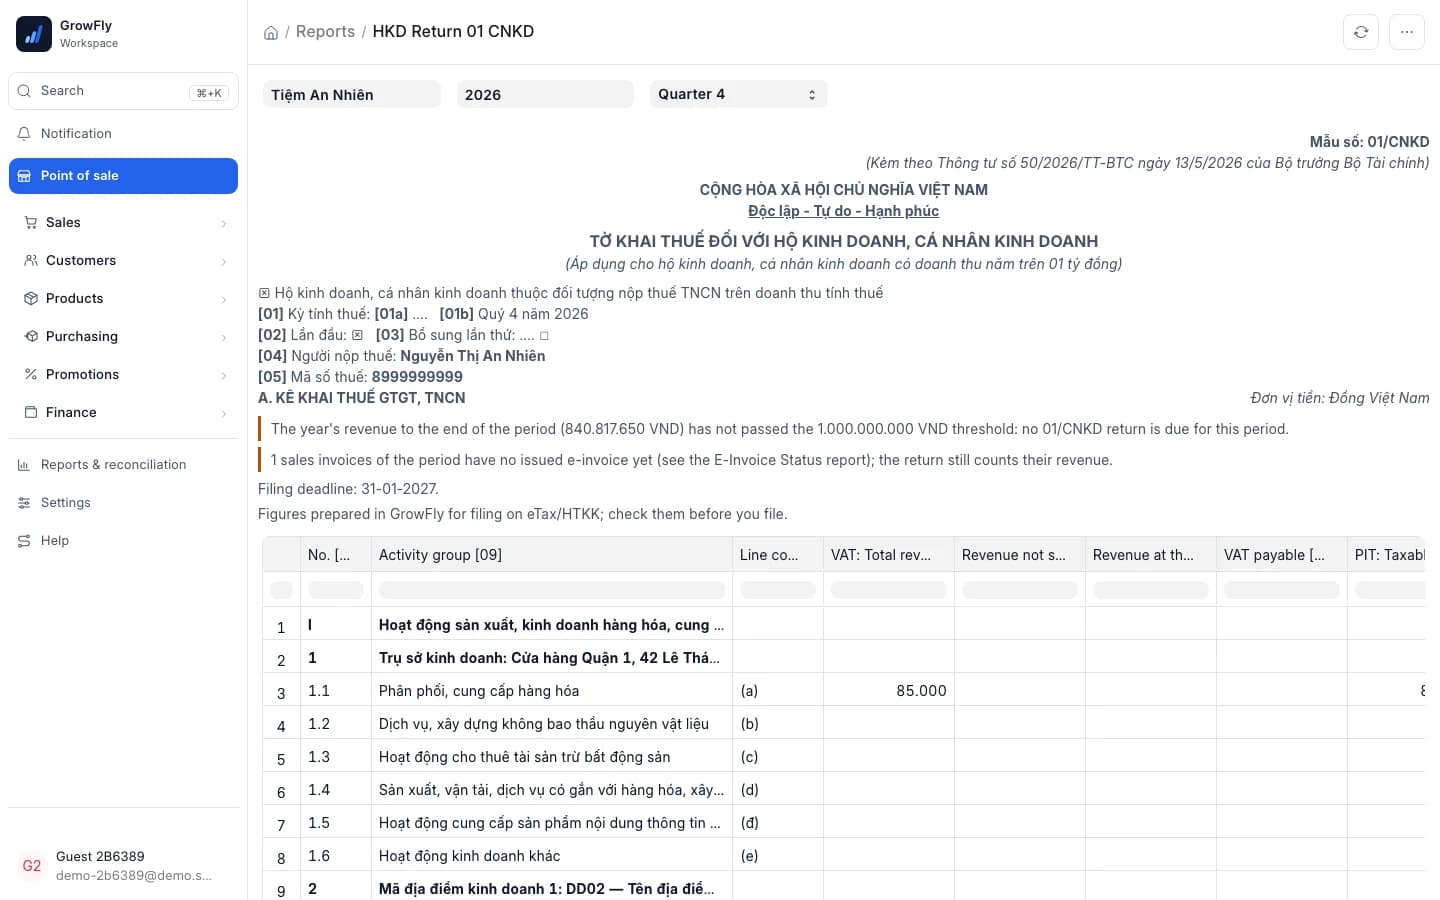Open Reports & reconciliation menu item
Viewport: 1440px width, 900px height.
pos(123,464)
